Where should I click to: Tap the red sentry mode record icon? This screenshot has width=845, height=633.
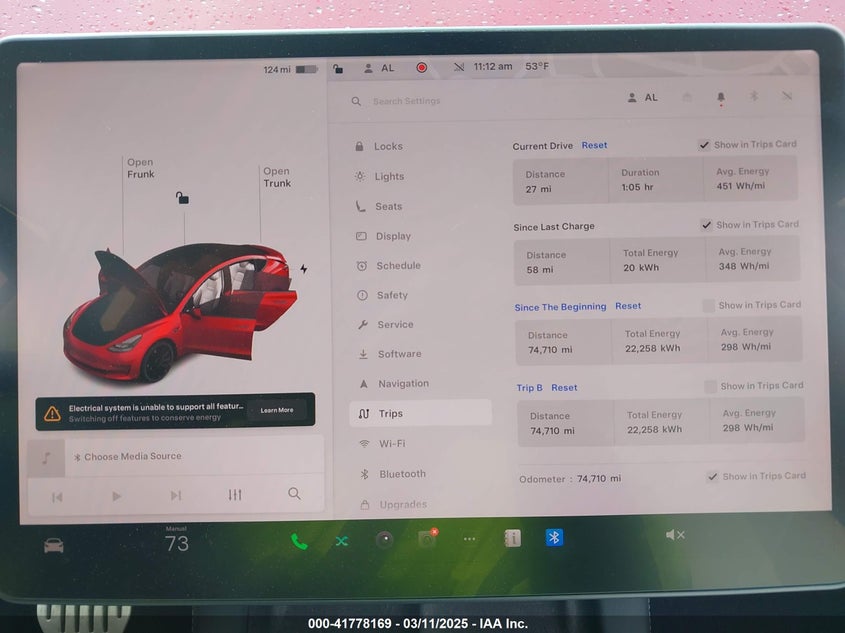[422, 68]
